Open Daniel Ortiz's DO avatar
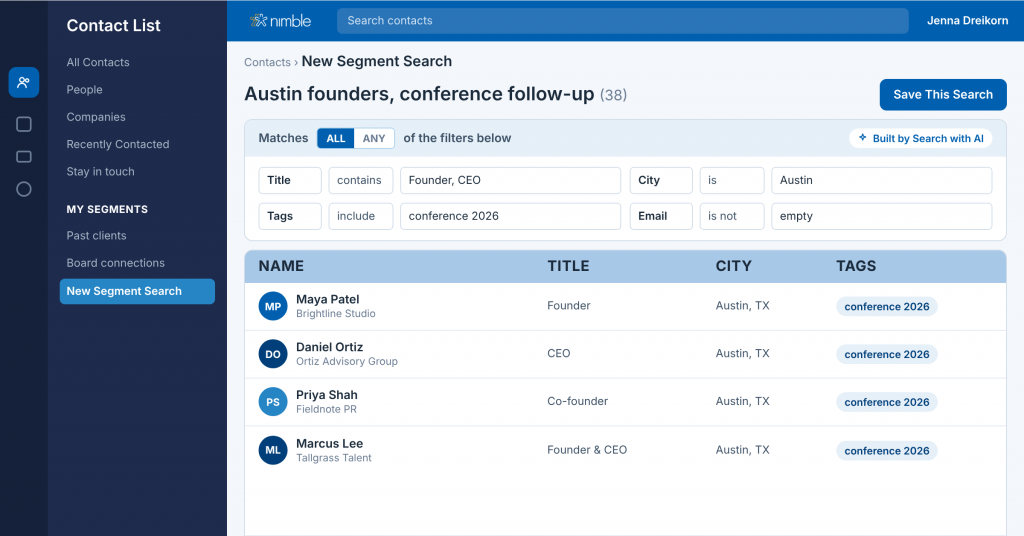The height and width of the screenshot is (536, 1024). (273, 354)
